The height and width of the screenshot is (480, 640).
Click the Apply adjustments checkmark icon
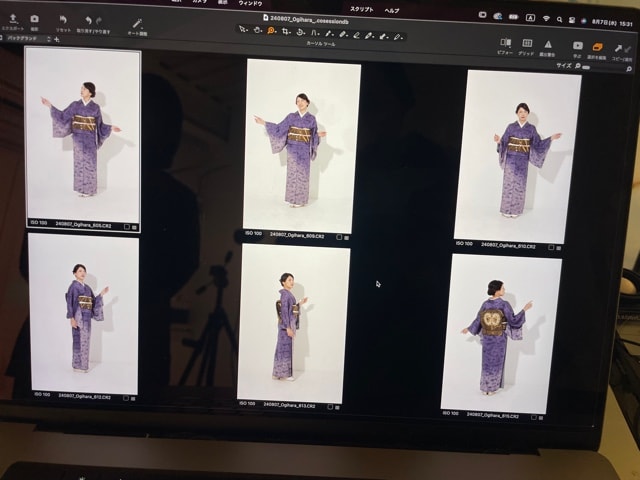click(x=627, y=49)
